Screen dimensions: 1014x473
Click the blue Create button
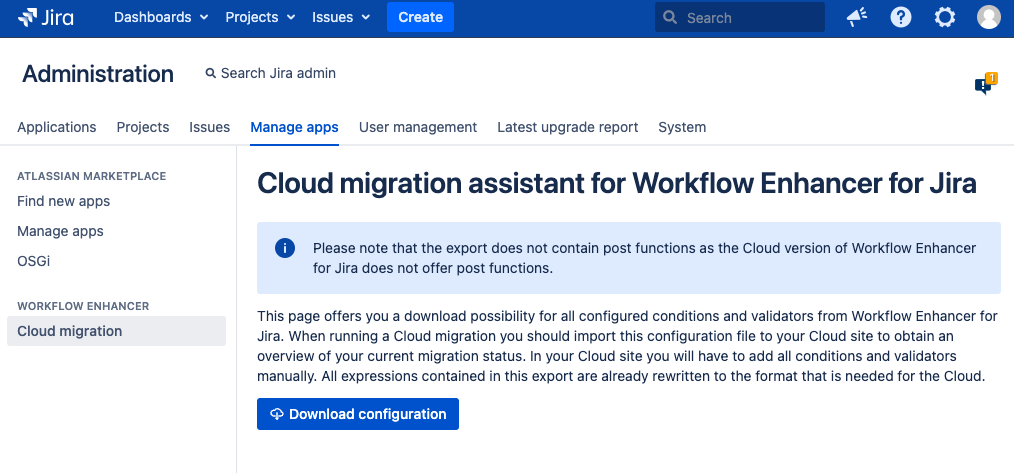click(x=420, y=17)
